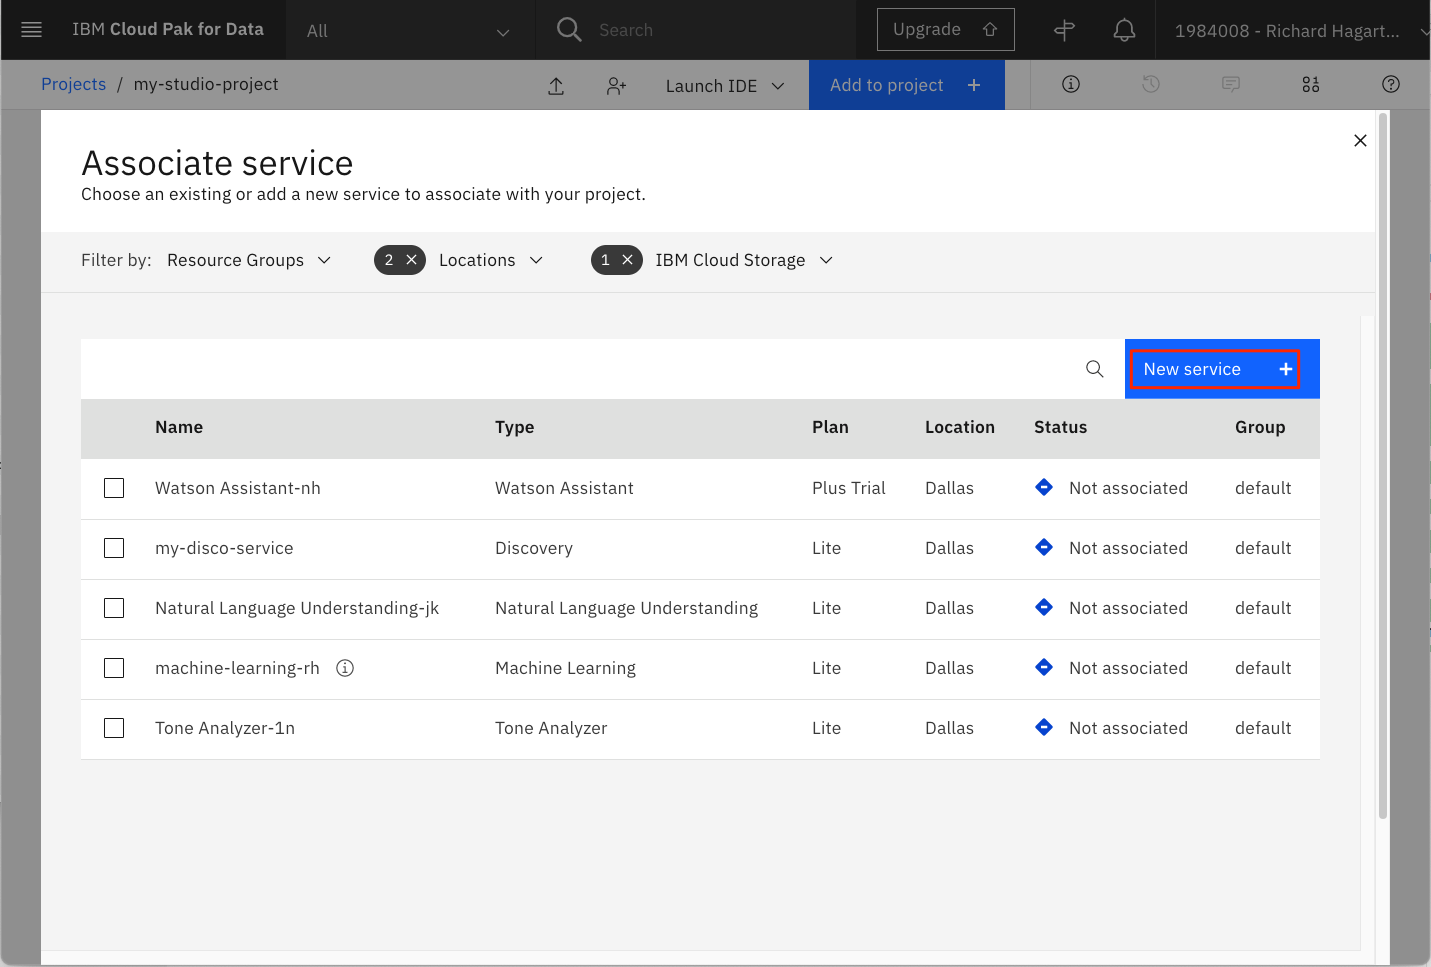Click the dialog vertical scrollbar
The image size is (1431, 967).
tap(1383, 465)
